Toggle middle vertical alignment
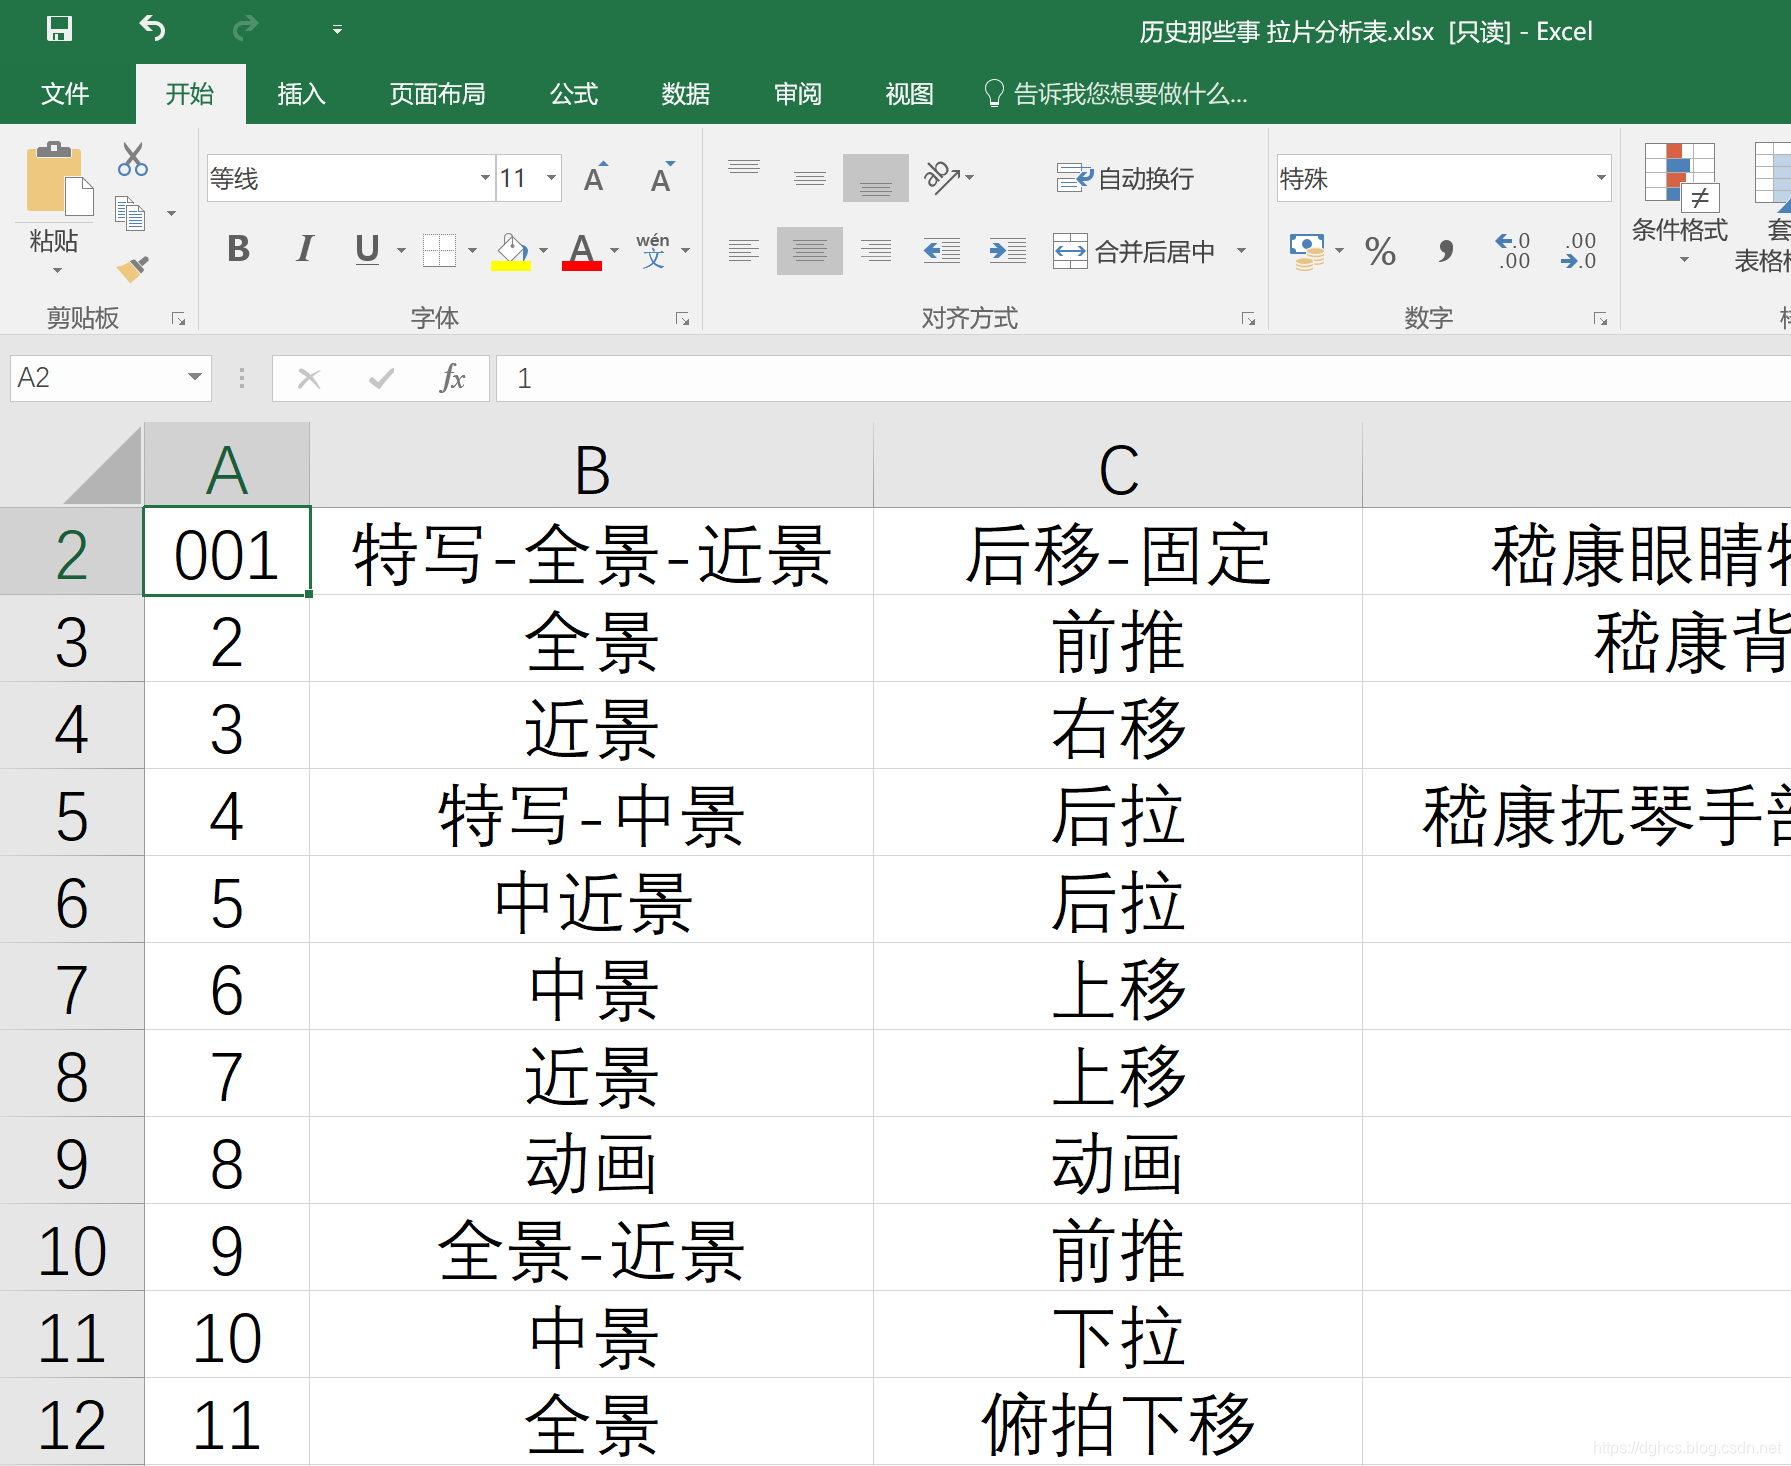Screen dimensions: 1791x1466 coord(809,179)
